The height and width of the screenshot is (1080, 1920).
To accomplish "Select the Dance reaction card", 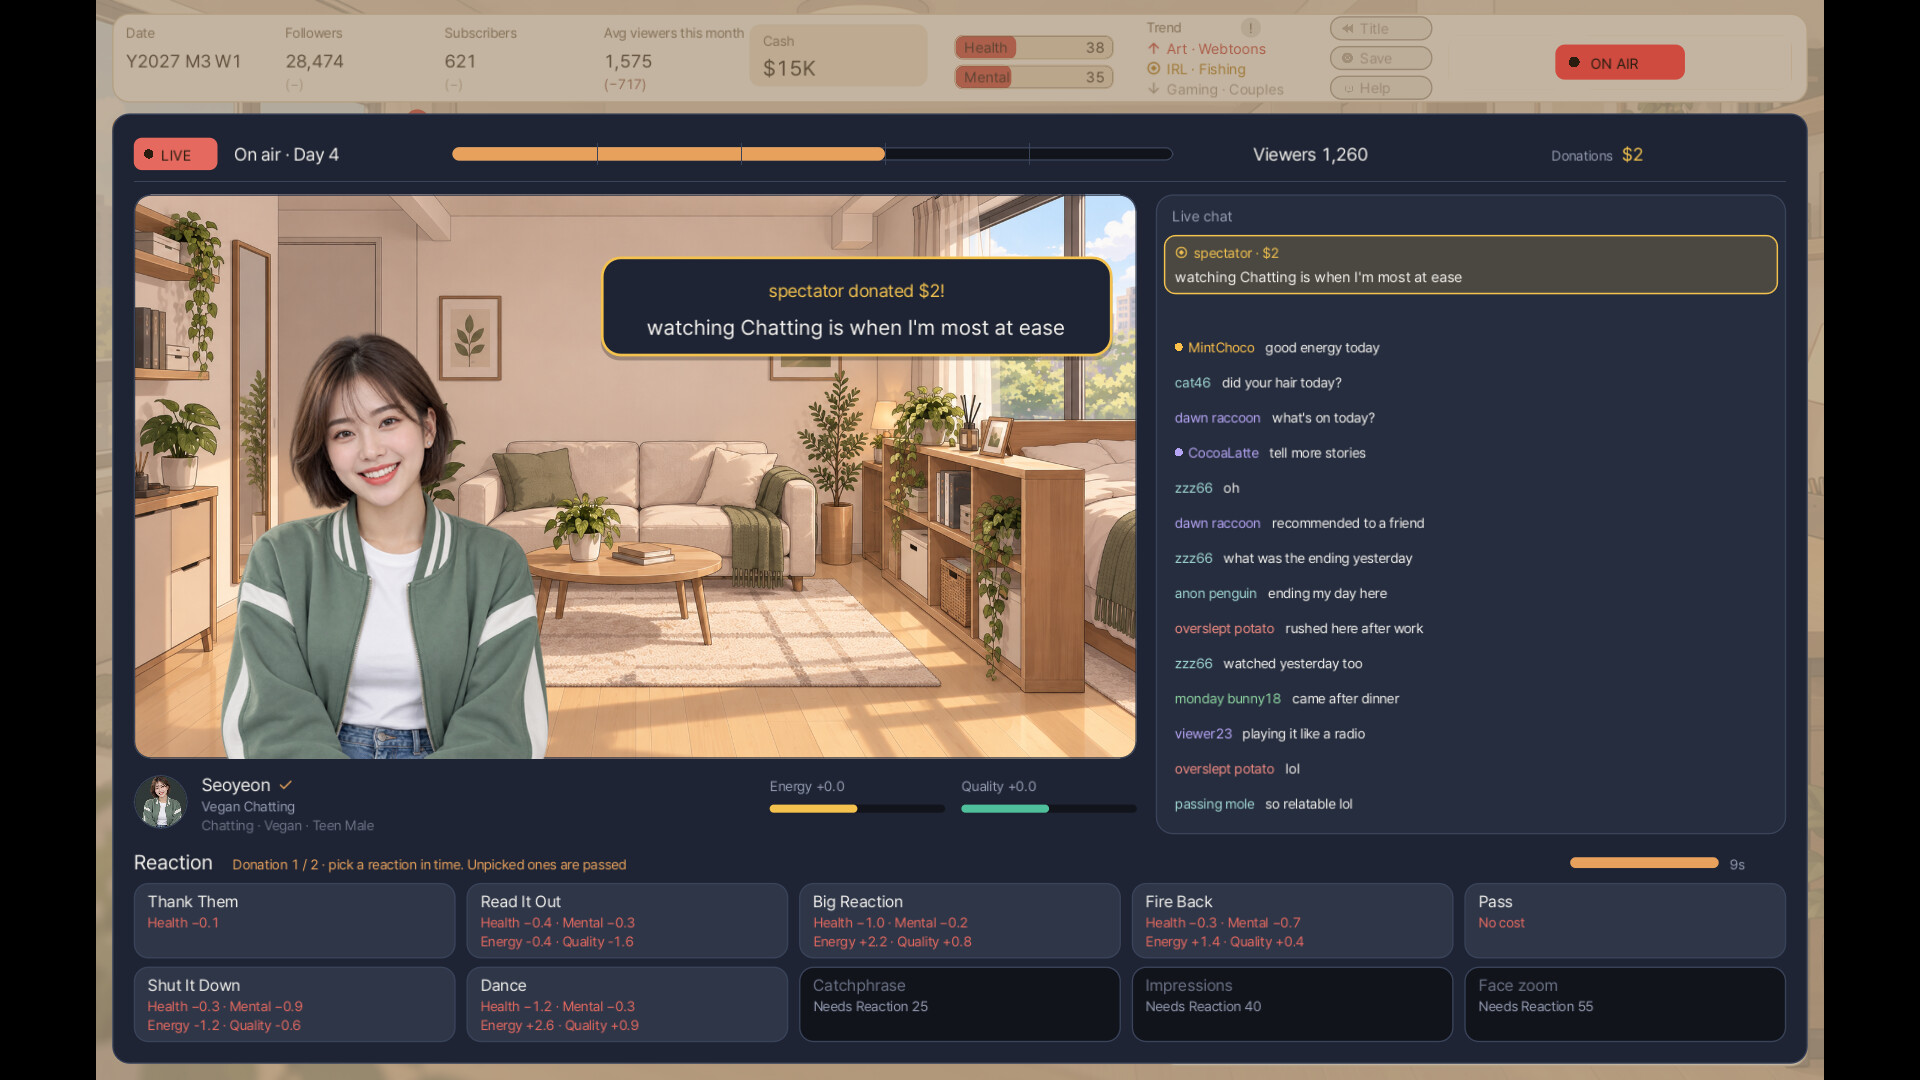I will pos(627,1004).
